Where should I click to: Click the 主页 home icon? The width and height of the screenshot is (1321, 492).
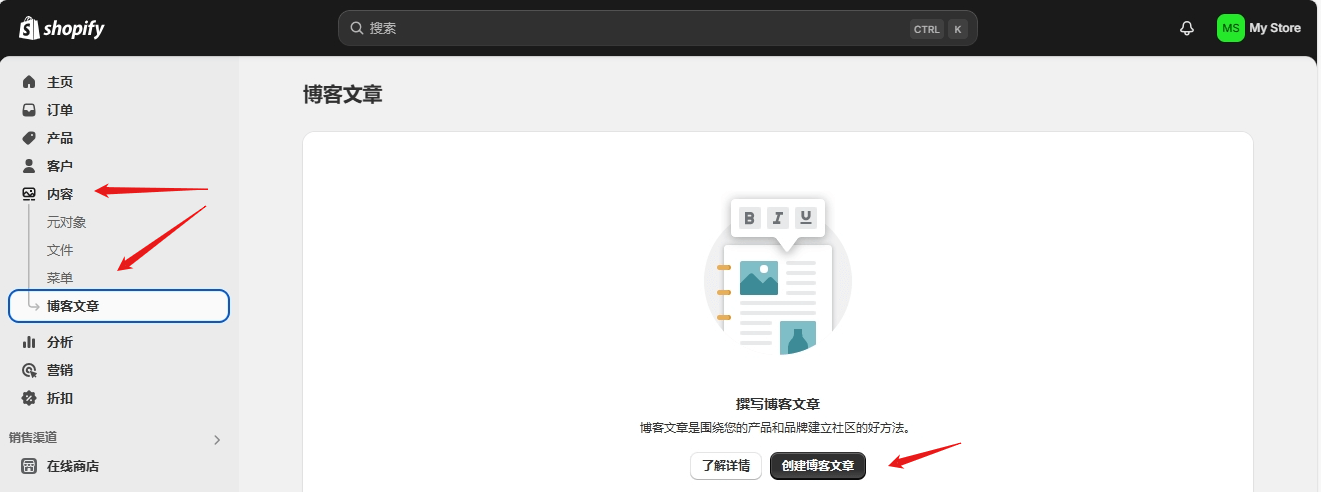tap(29, 82)
